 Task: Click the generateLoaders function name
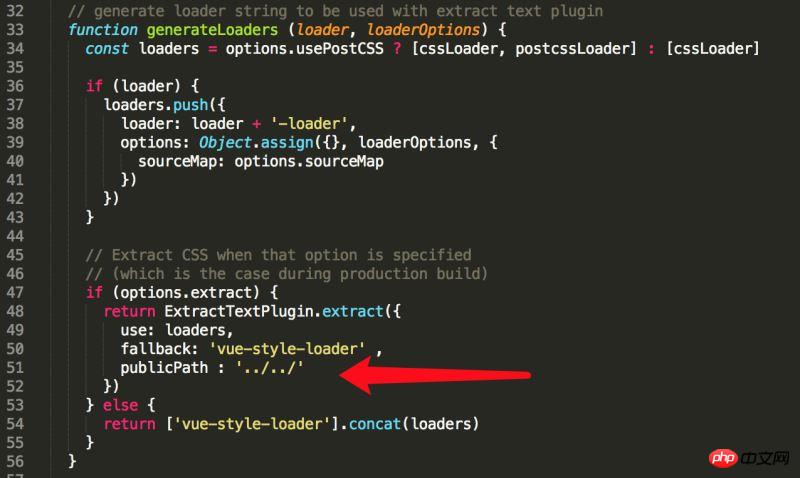point(212,30)
